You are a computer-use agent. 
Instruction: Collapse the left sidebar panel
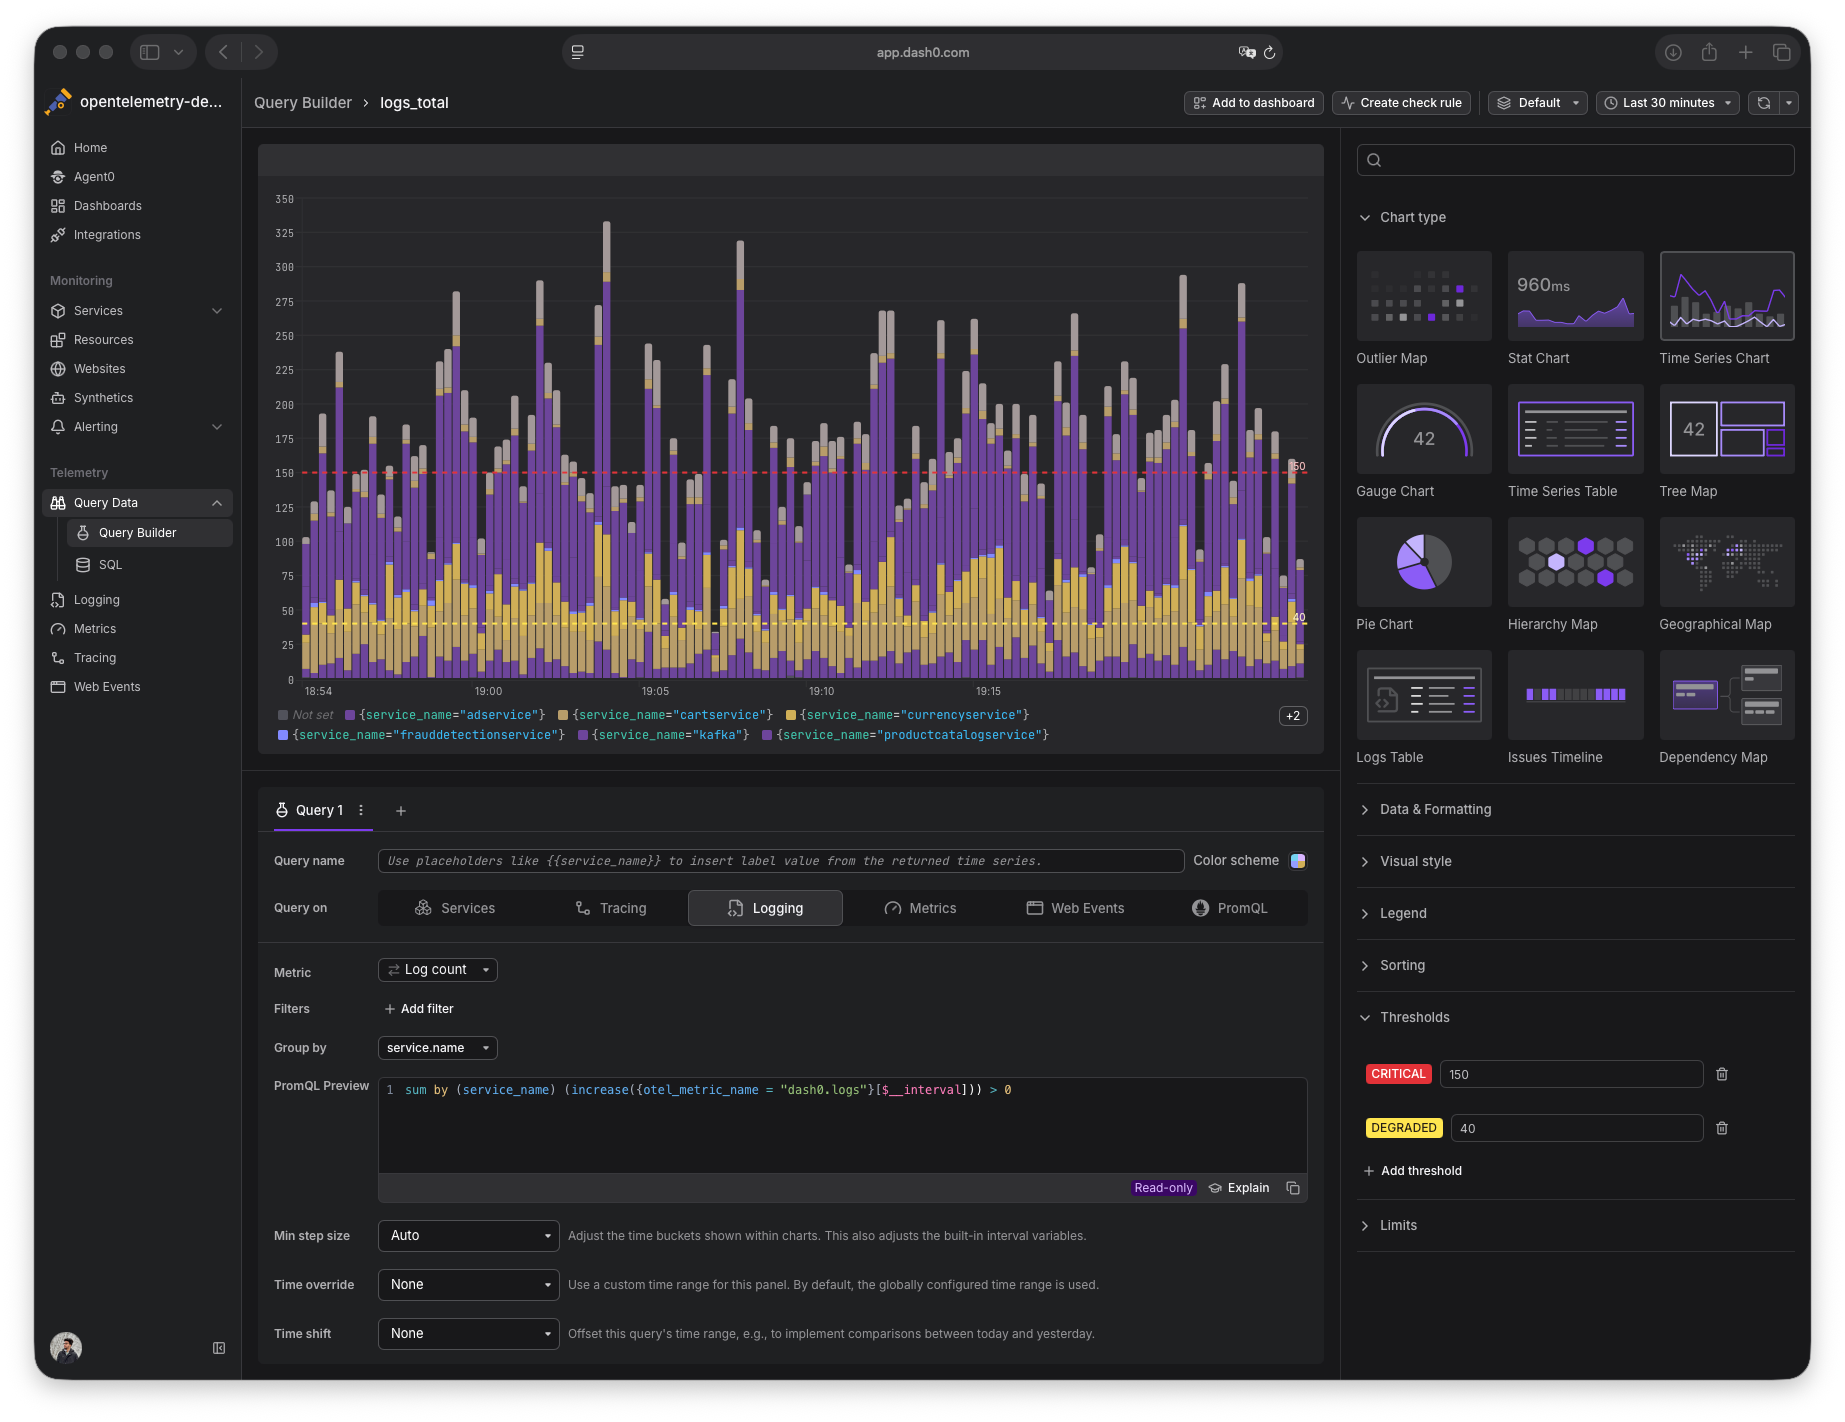219,1348
